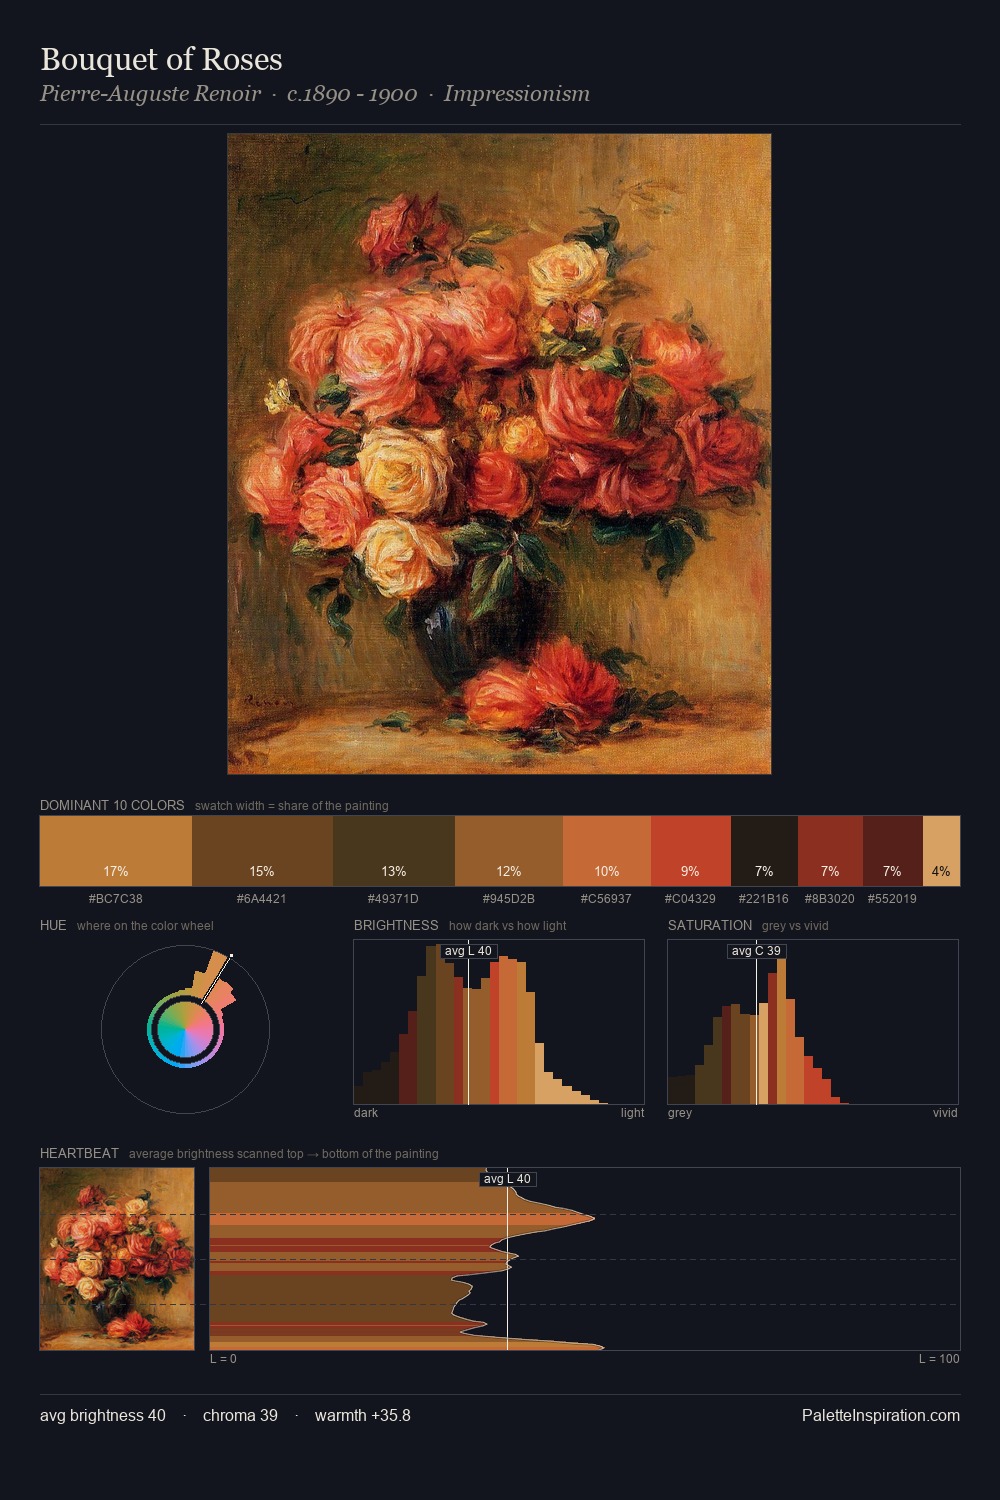Click the artist name "Pierre-Auguste Renoir"
The height and width of the screenshot is (1500, 1000).
pyautogui.click(x=150, y=94)
